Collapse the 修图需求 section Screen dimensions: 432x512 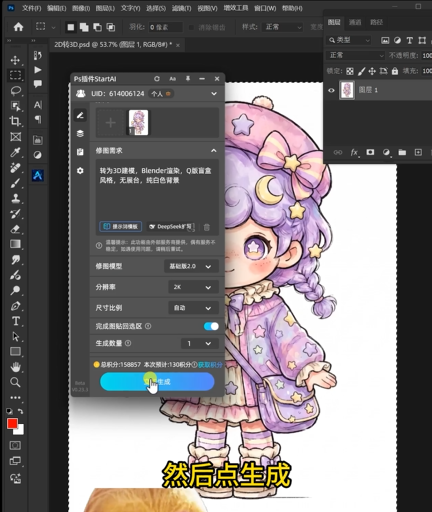(214, 151)
